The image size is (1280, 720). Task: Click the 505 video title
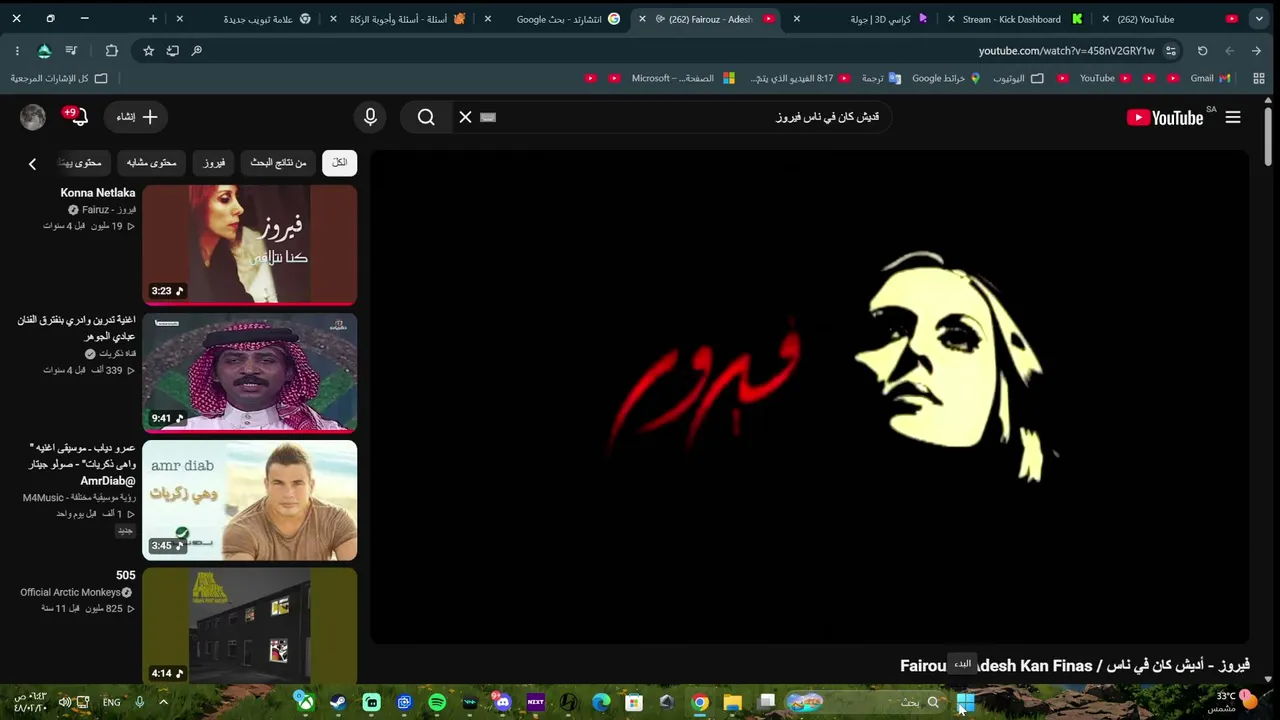coord(126,575)
